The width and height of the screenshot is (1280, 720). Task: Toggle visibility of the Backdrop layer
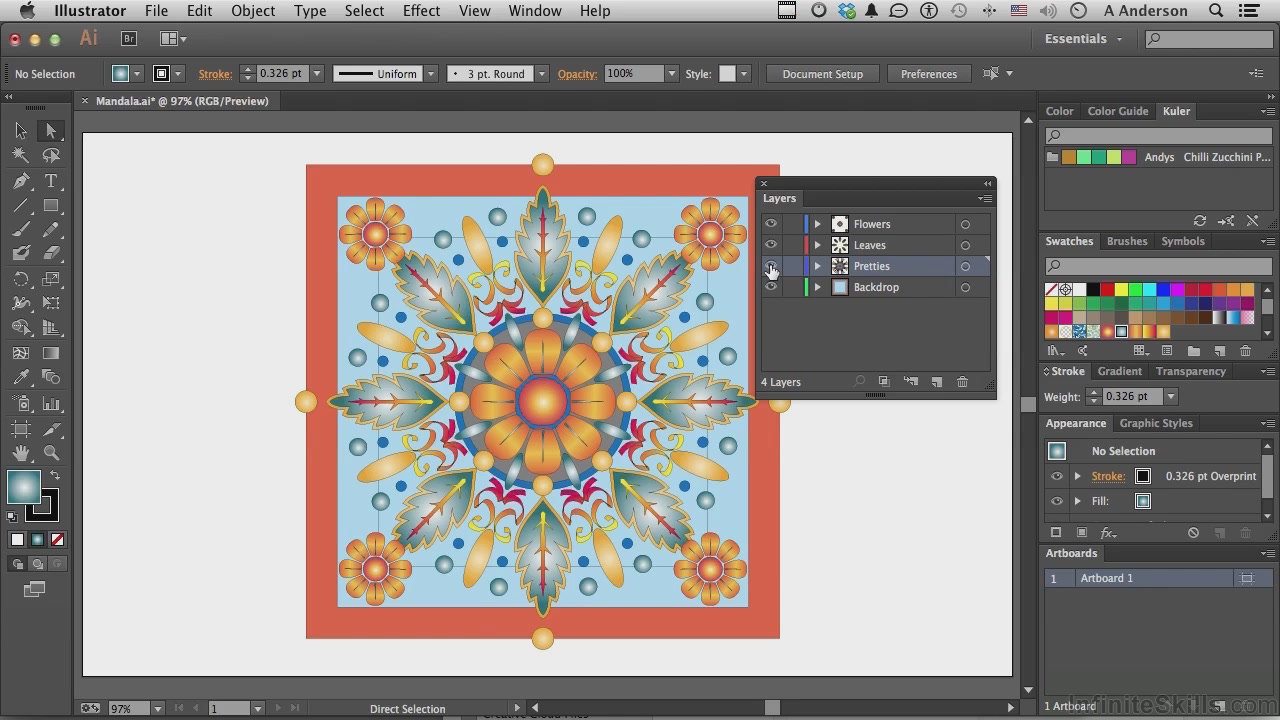pos(771,287)
